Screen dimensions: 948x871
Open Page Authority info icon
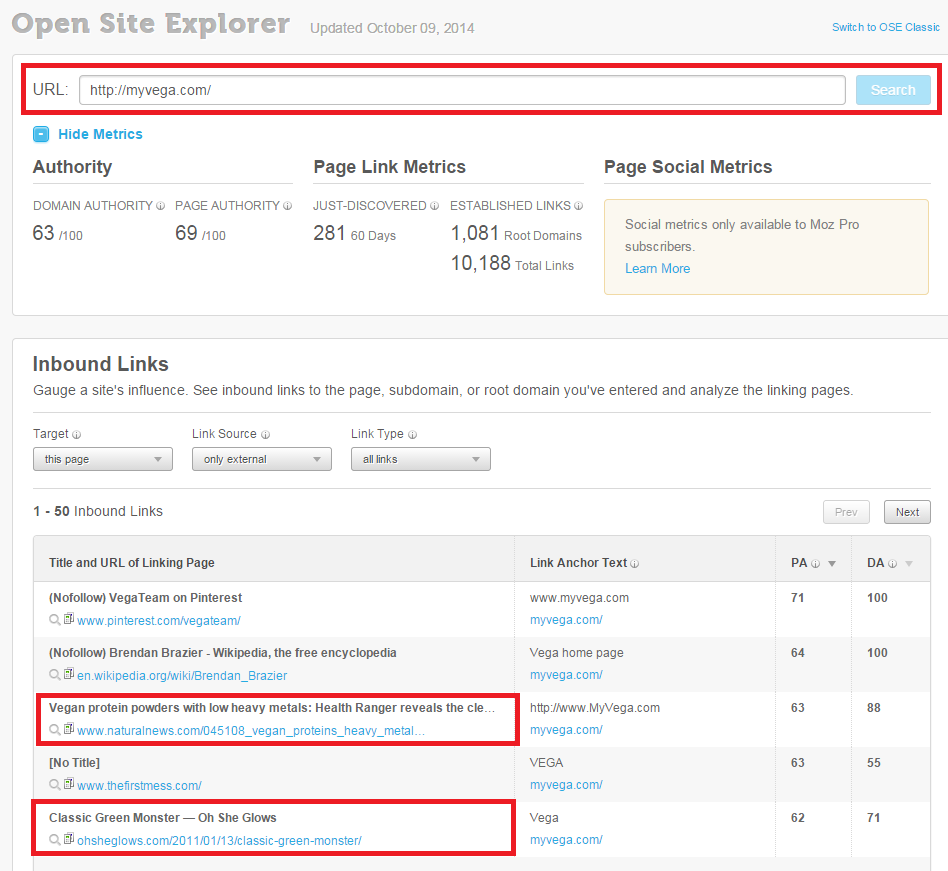[x=288, y=206]
